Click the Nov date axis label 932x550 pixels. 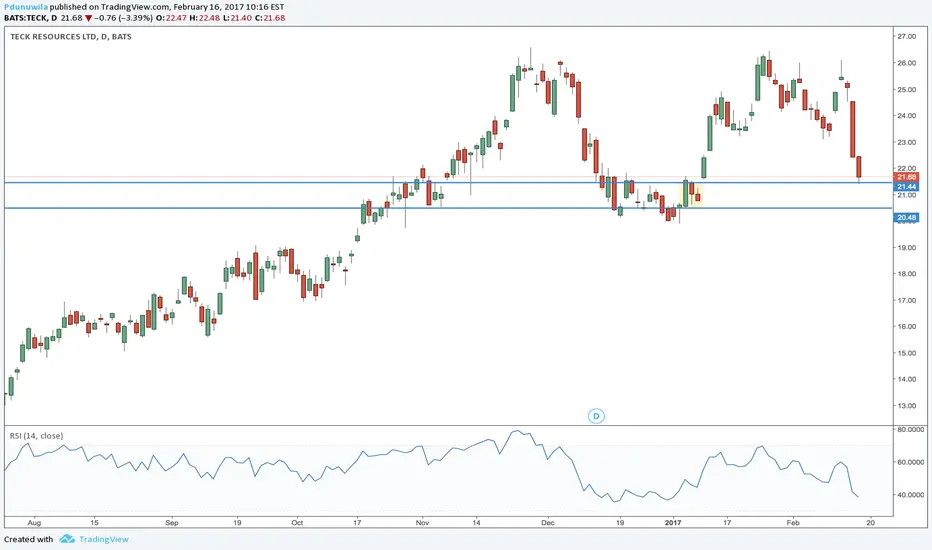(x=422, y=523)
